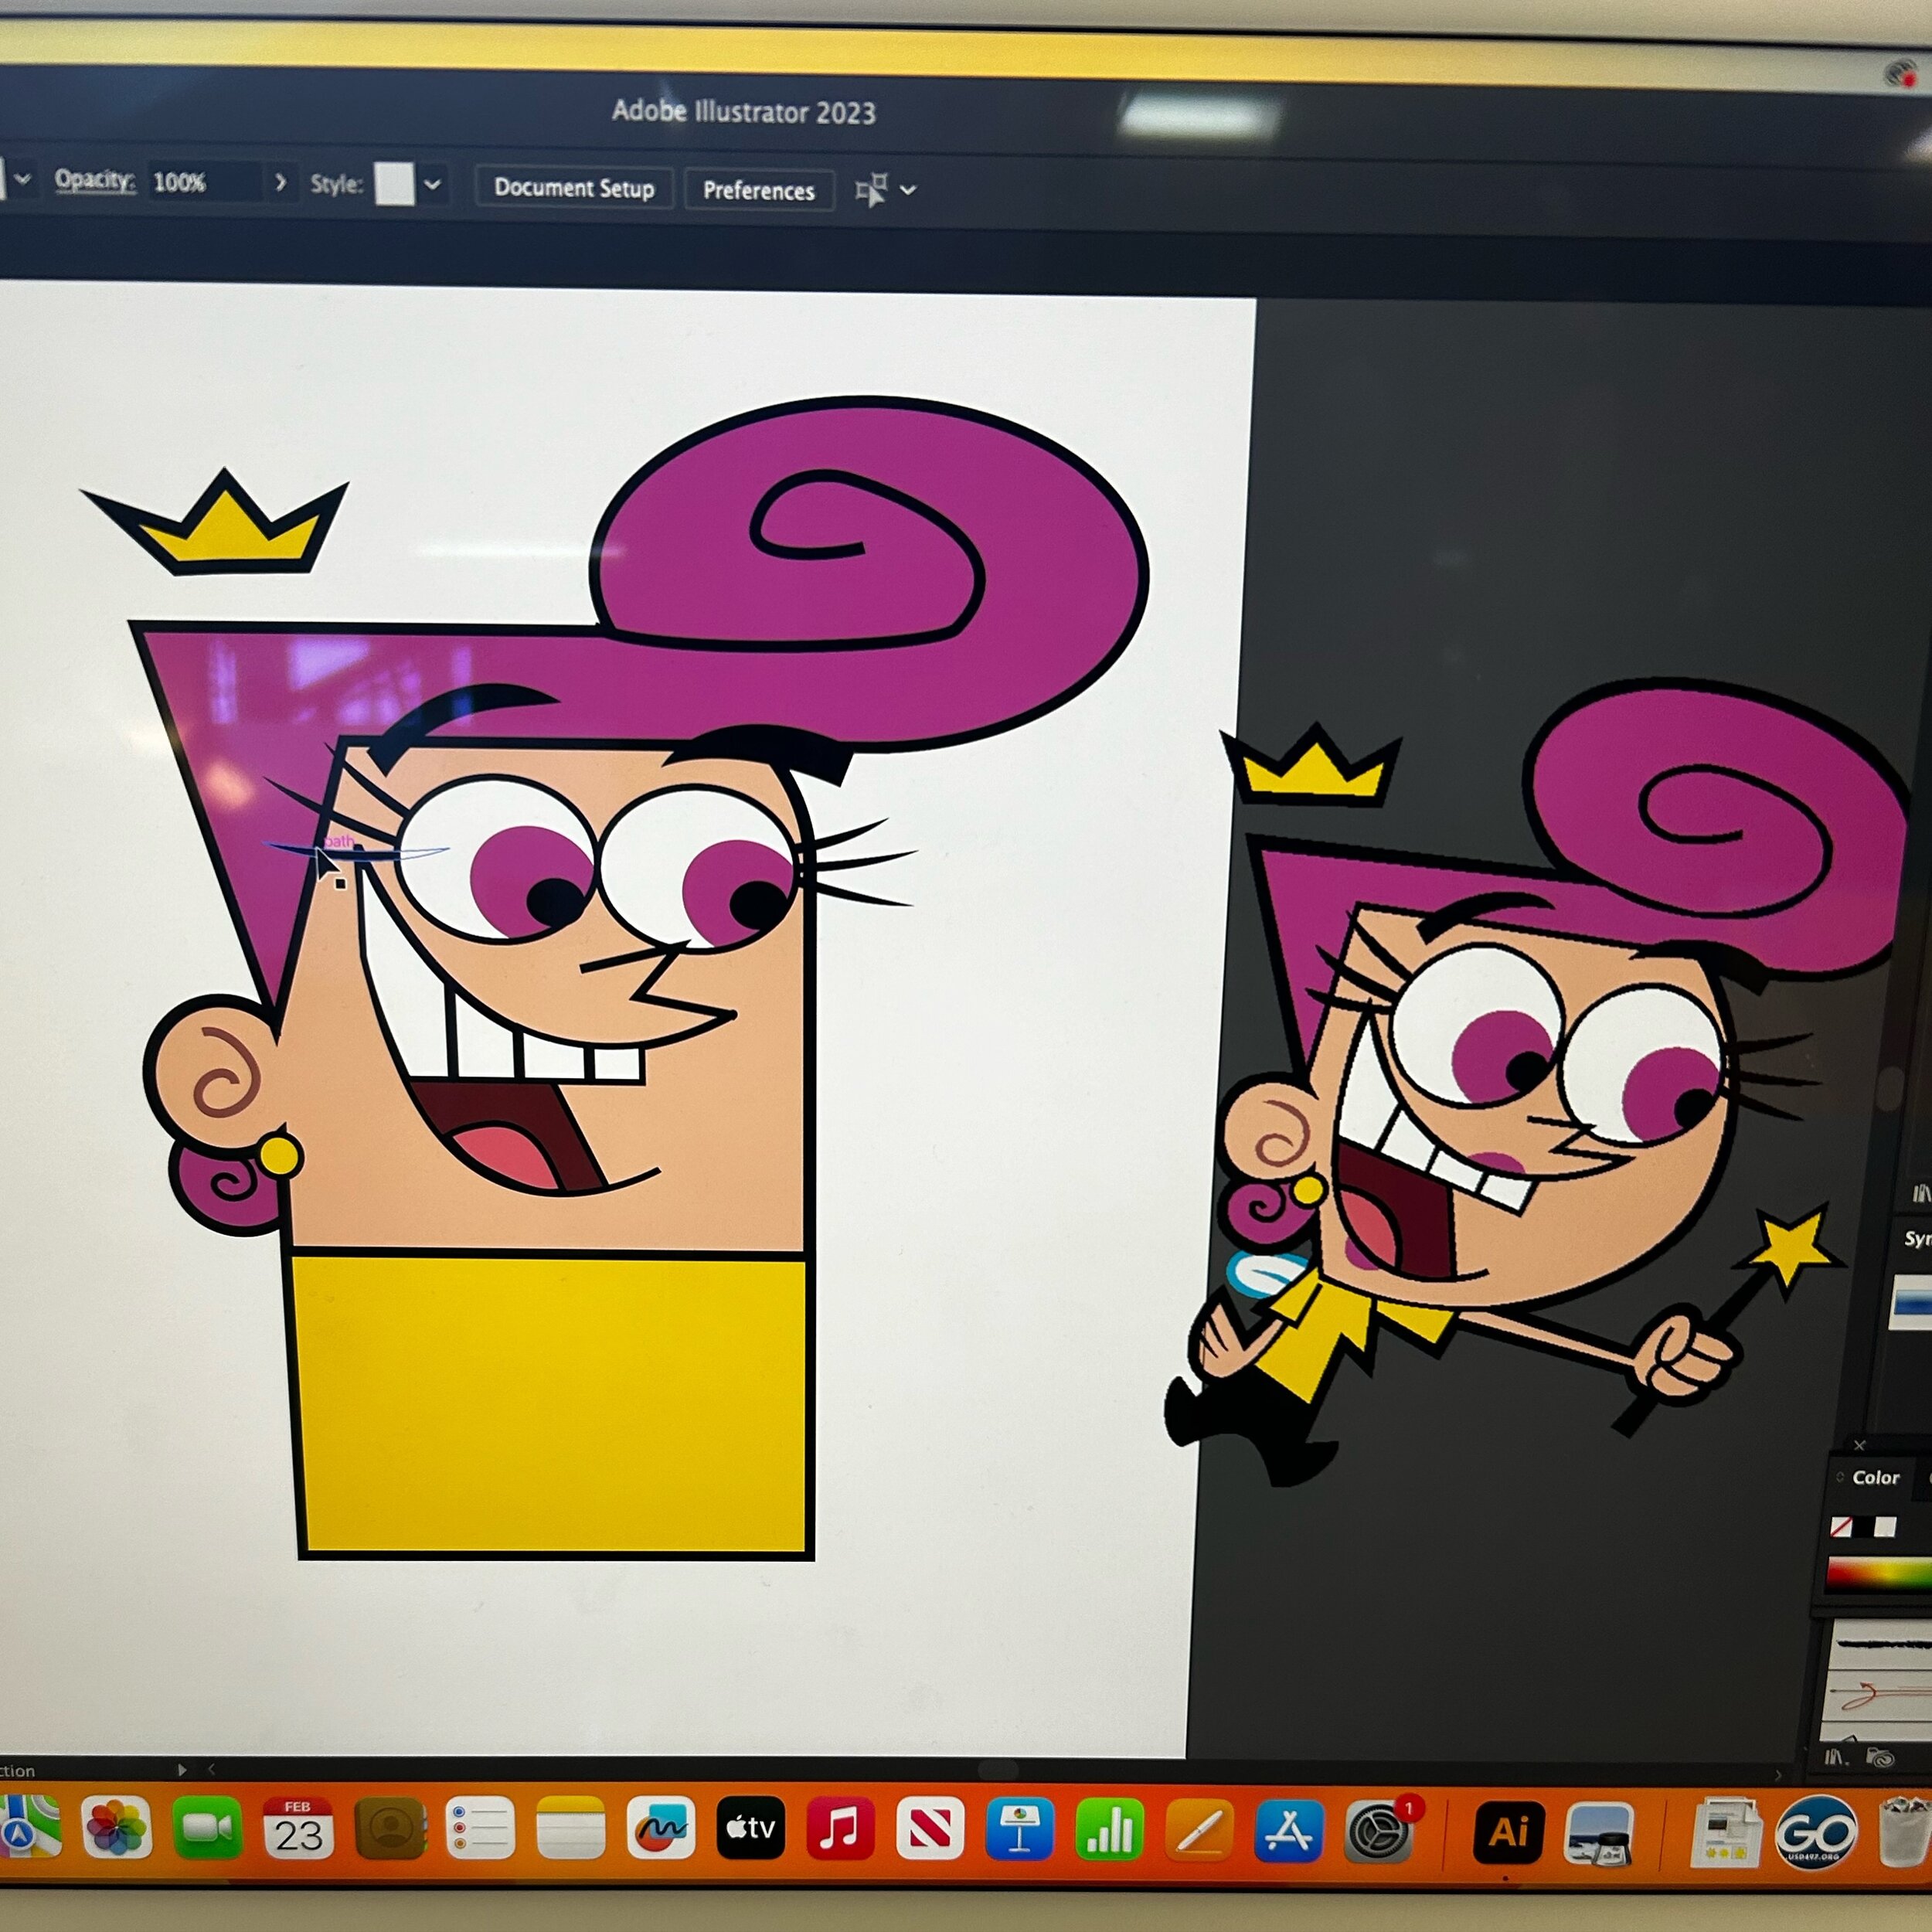The image size is (1932, 1932).
Task: Open Preview from the Dock
Action: point(1598,1834)
